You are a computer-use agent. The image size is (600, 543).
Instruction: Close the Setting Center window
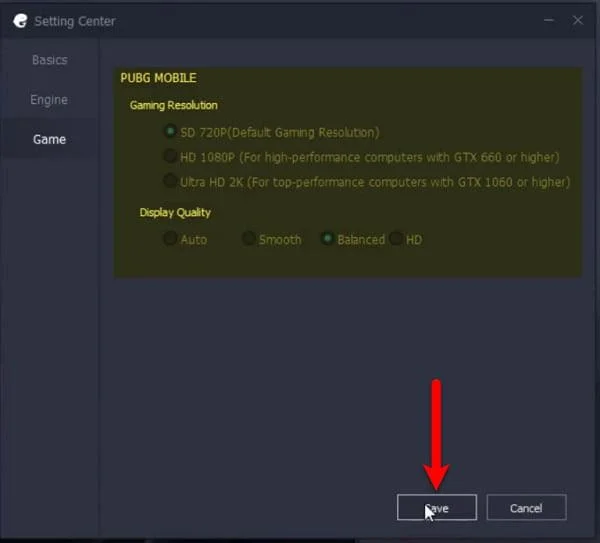pos(578,20)
